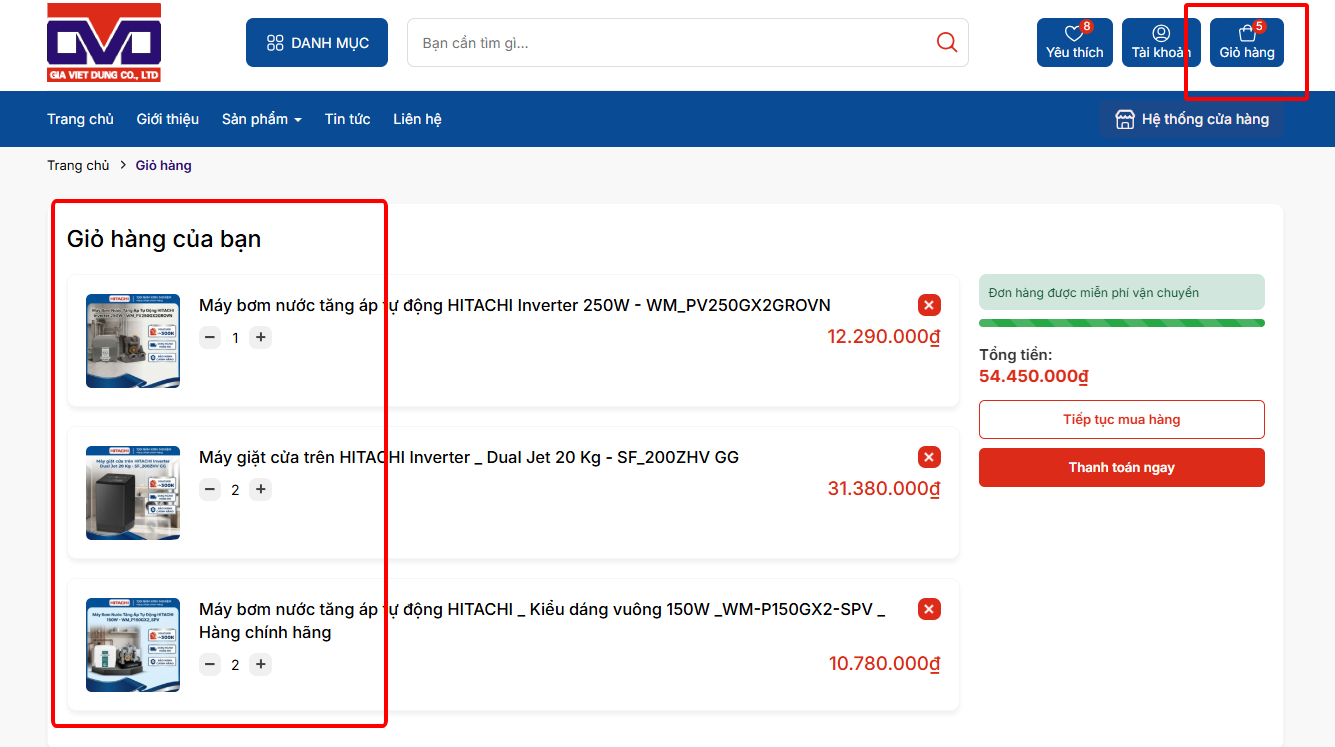Click the 'Tổng tiền:' label

click(1016, 355)
